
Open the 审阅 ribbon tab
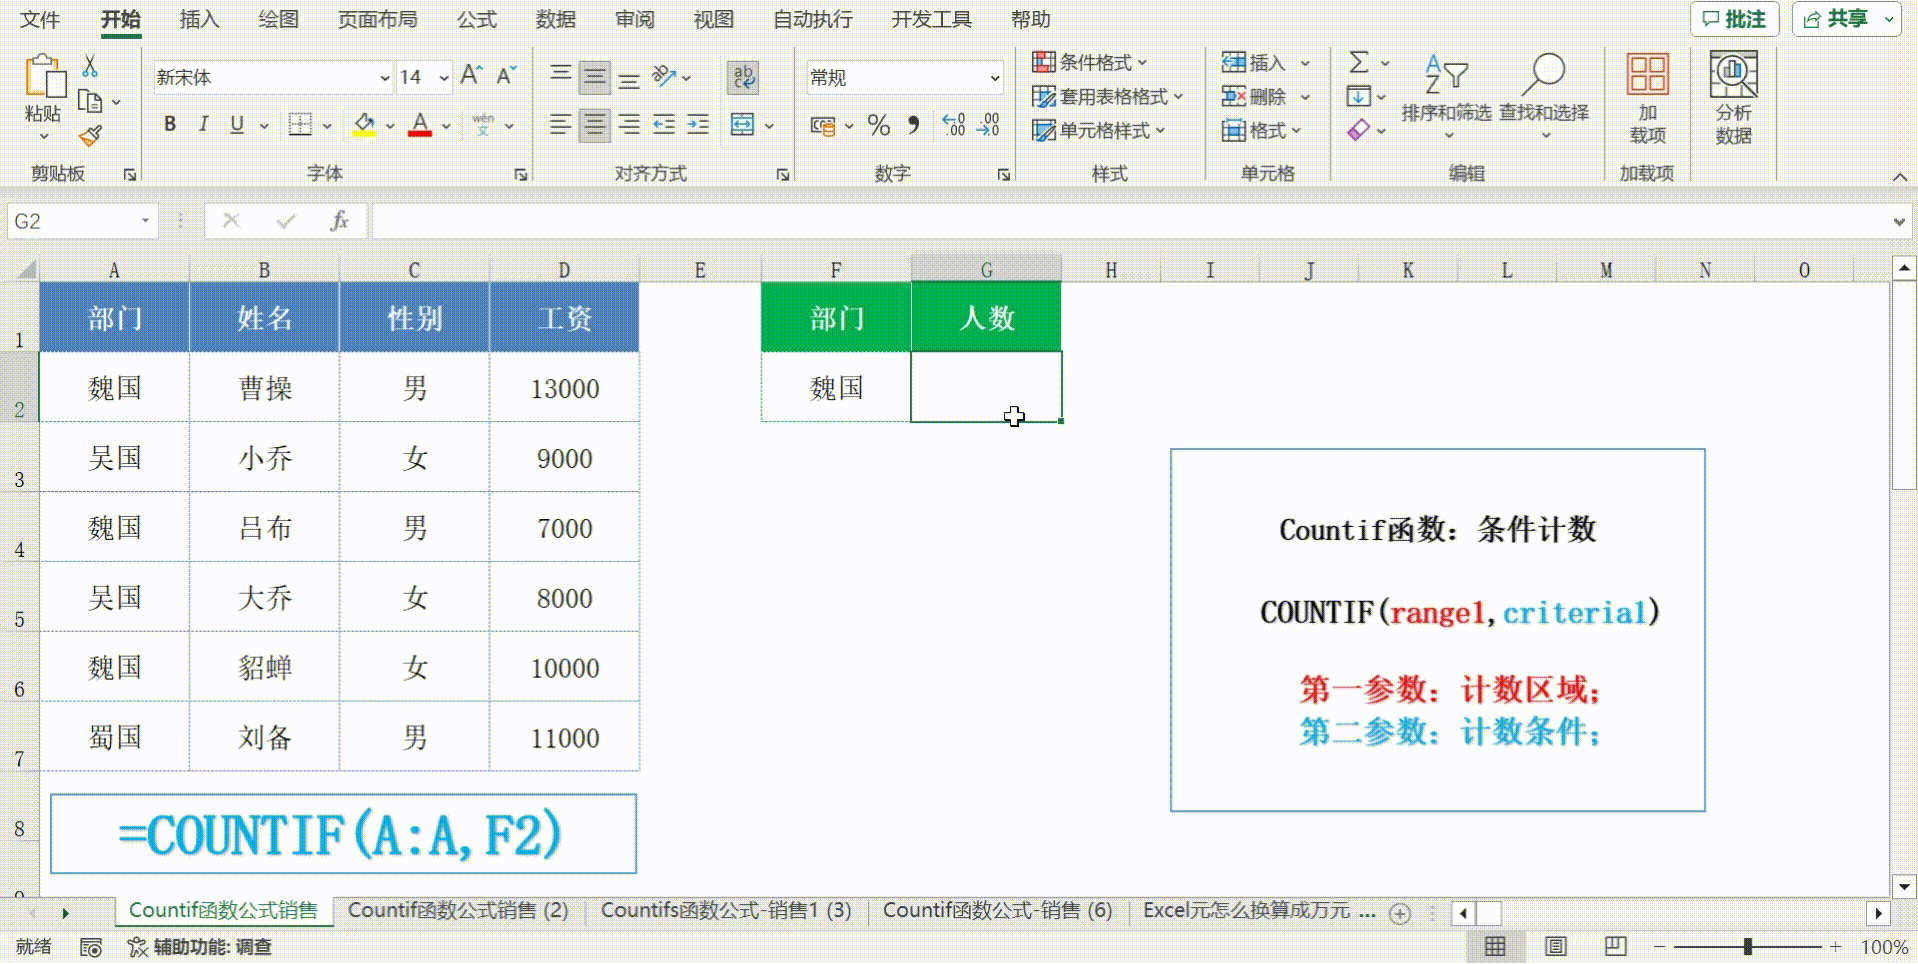pos(634,19)
